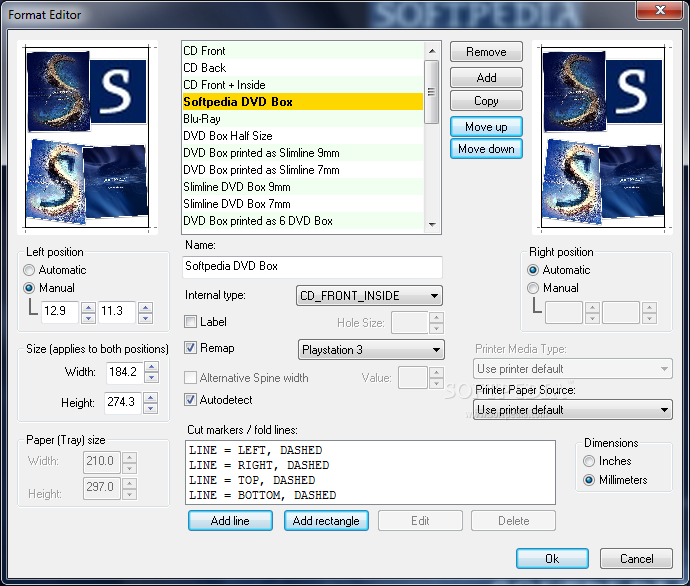
Task: Select Slimline DVD Box 9mm format
Action: (303, 187)
